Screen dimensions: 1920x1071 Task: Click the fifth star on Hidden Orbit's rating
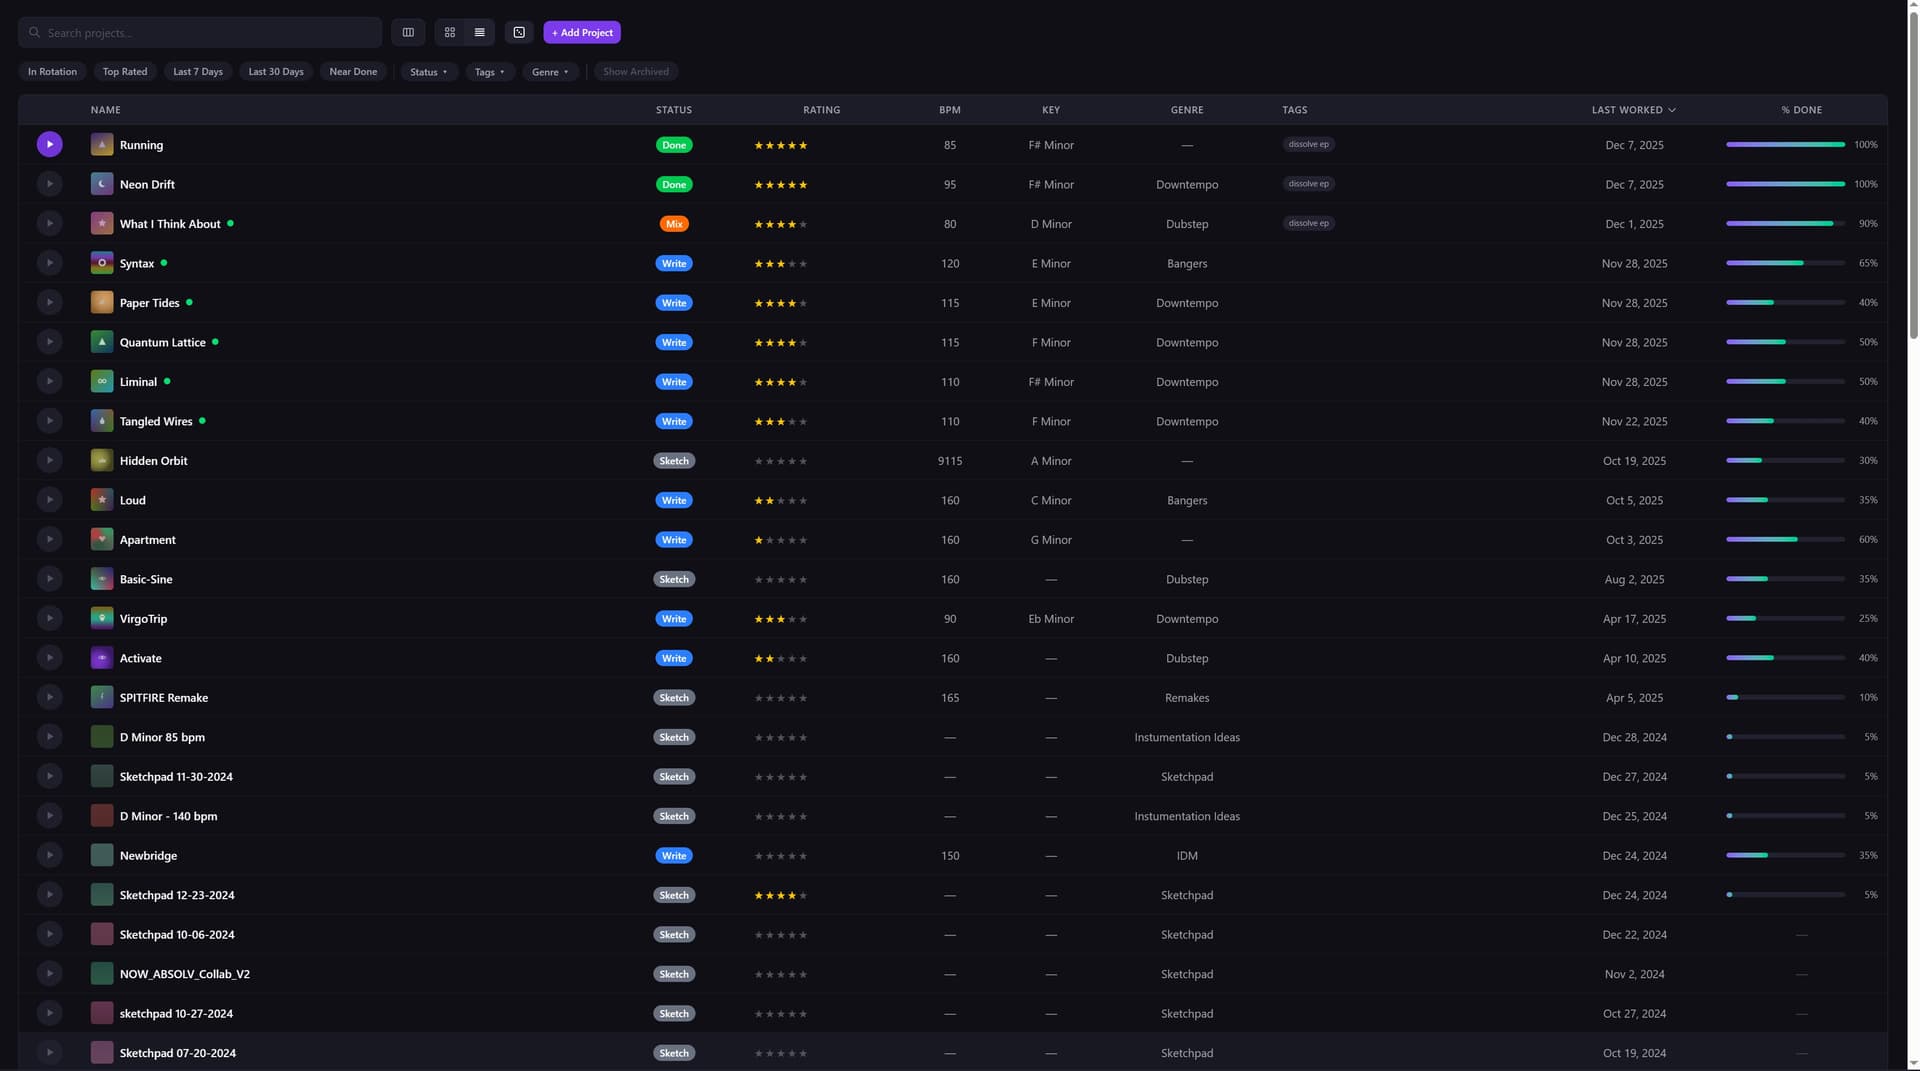804,461
